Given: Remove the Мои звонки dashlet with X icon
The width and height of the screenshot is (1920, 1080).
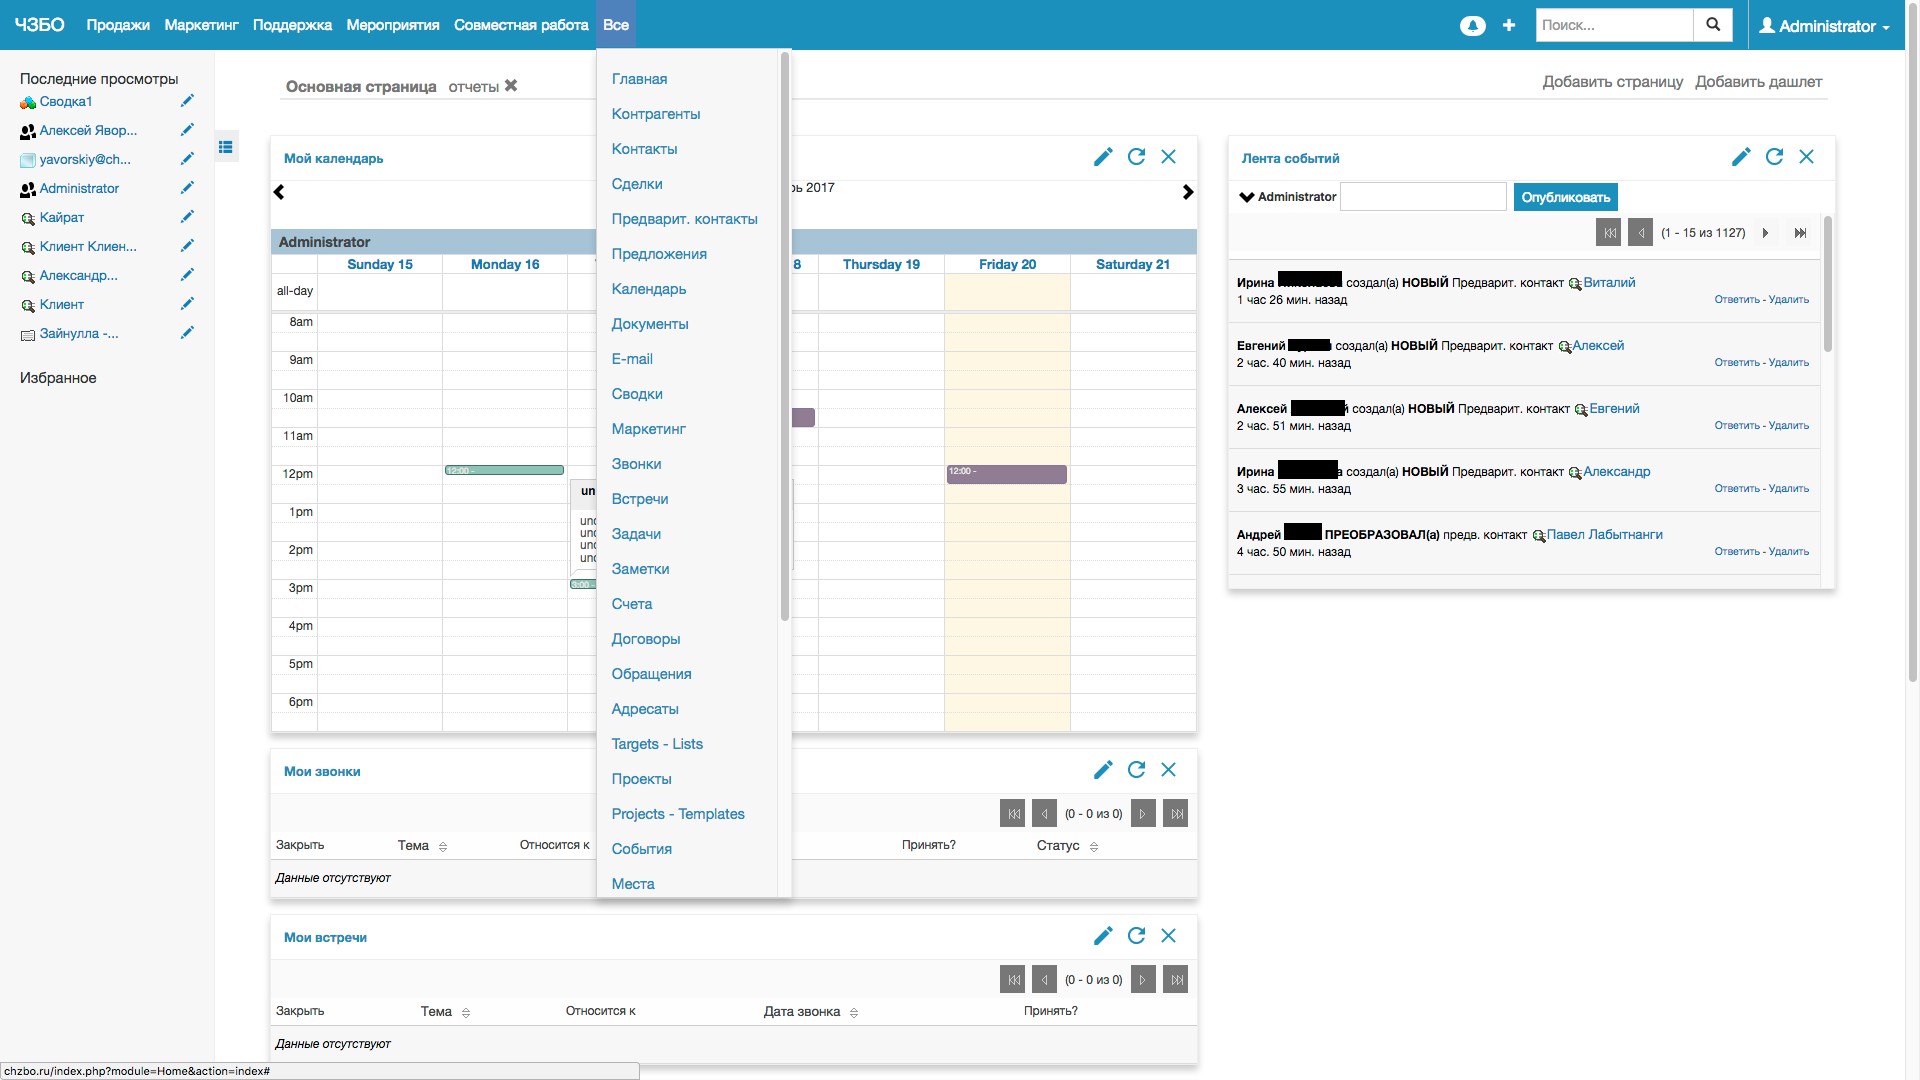Looking at the screenshot, I should [1168, 770].
